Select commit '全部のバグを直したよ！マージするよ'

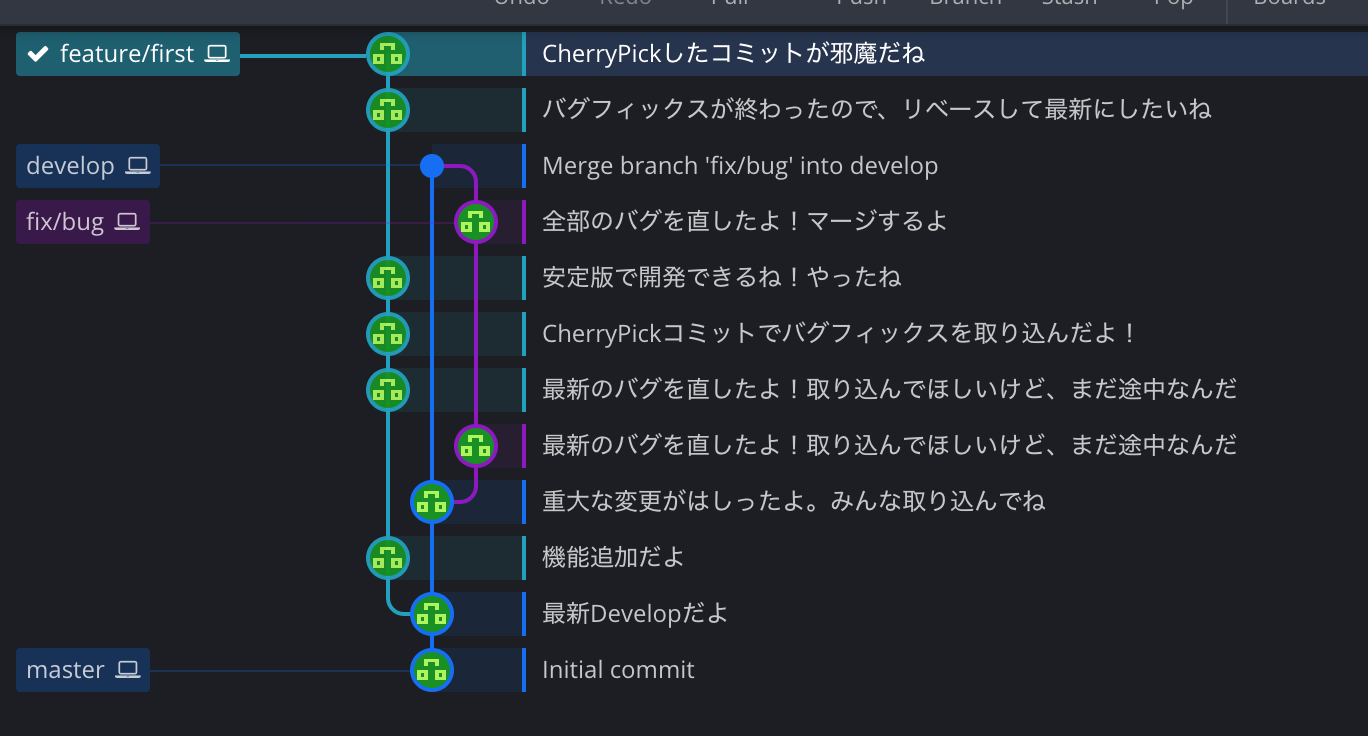(745, 222)
